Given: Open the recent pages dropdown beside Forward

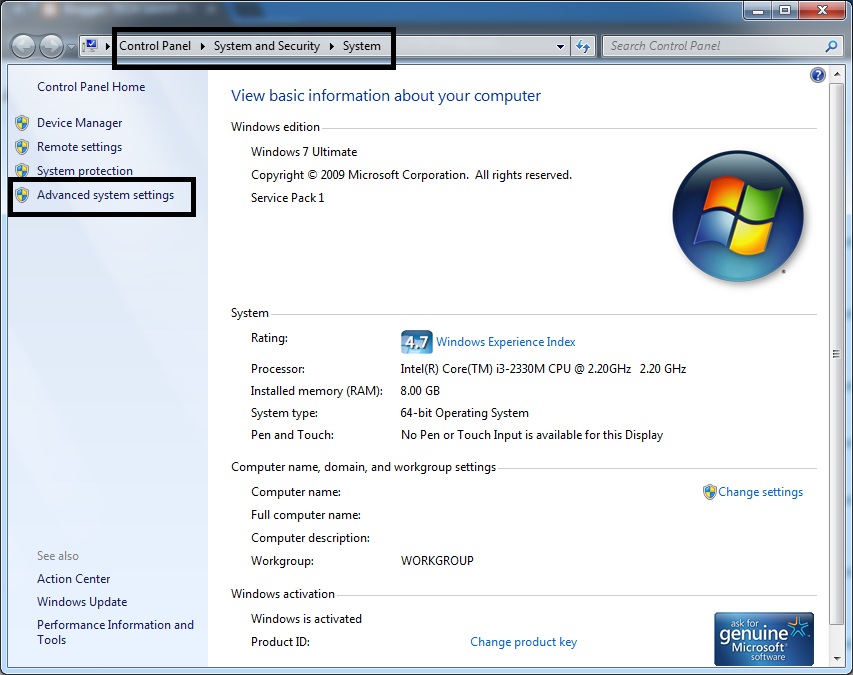Looking at the screenshot, I should point(71,47).
